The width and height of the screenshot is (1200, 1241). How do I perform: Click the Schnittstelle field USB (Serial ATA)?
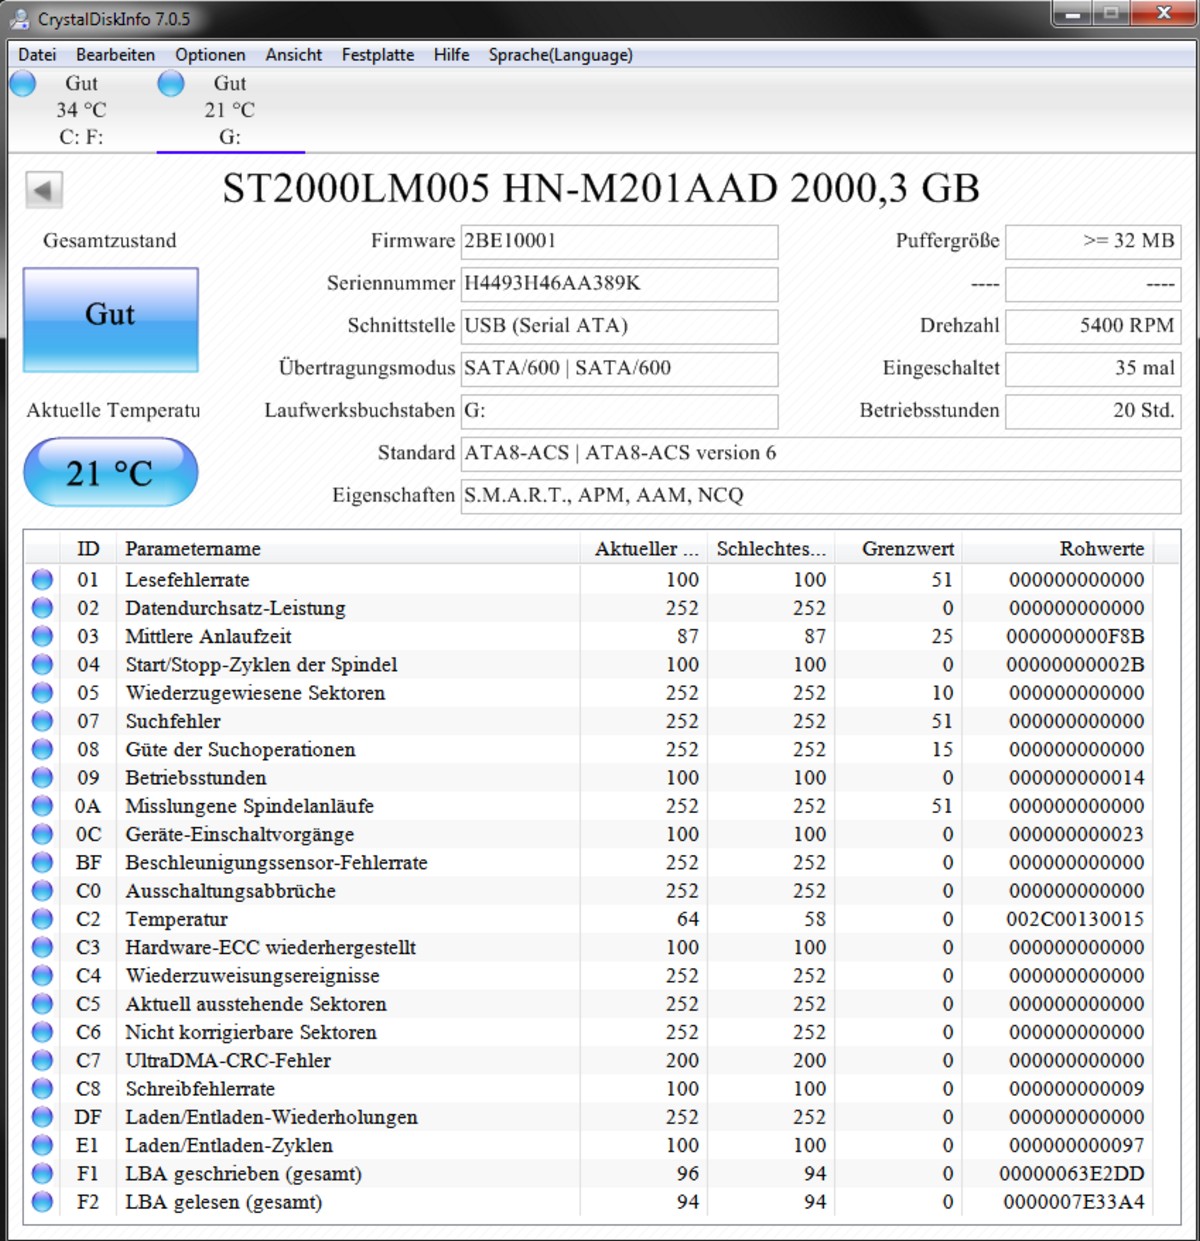pyautogui.click(x=619, y=326)
